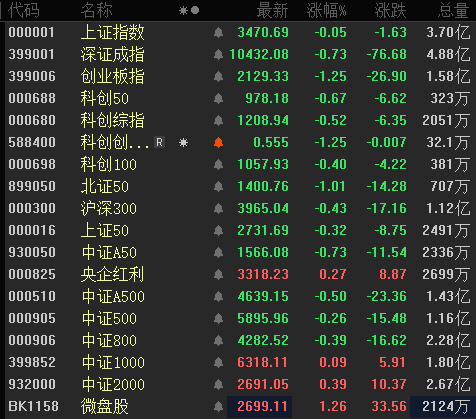This screenshot has width=476, height=419.
Task: Click the alert bell for 科创50
Action: pos(218,99)
